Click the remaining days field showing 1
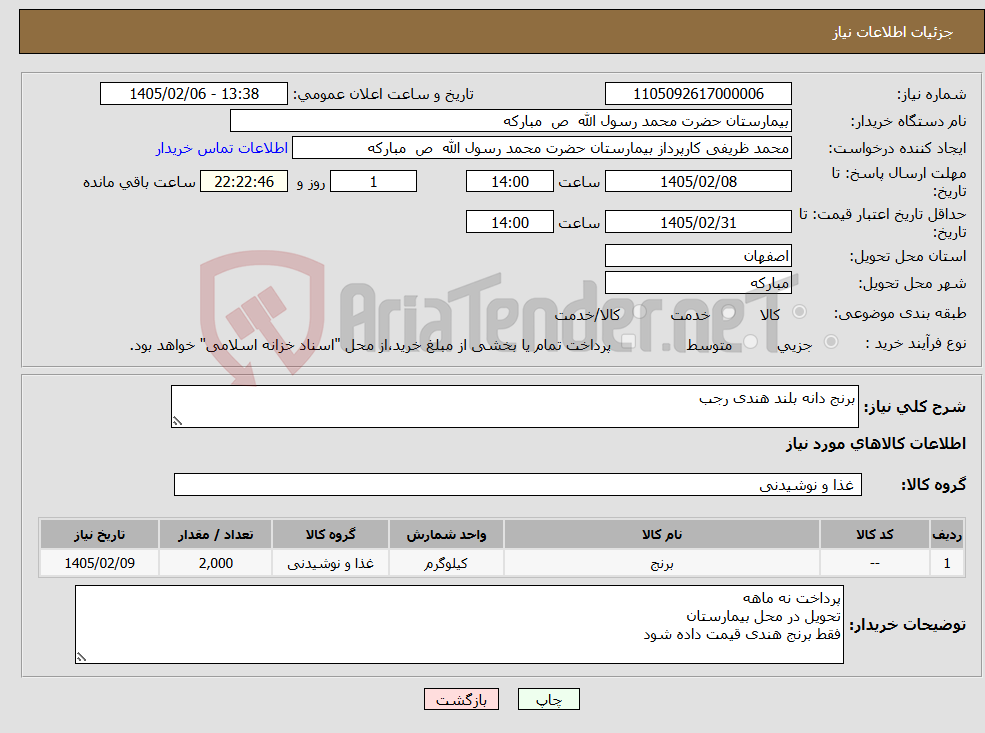The image size is (985, 733). pyautogui.click(x=373, y=182)
